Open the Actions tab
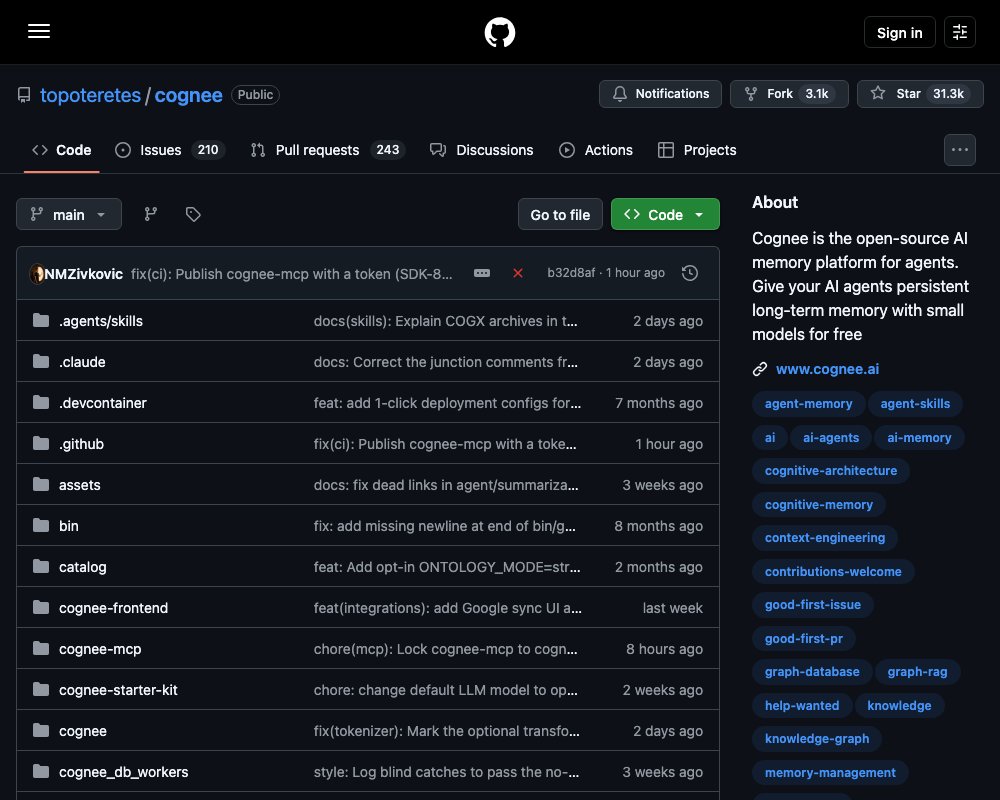 pos(596,150)
